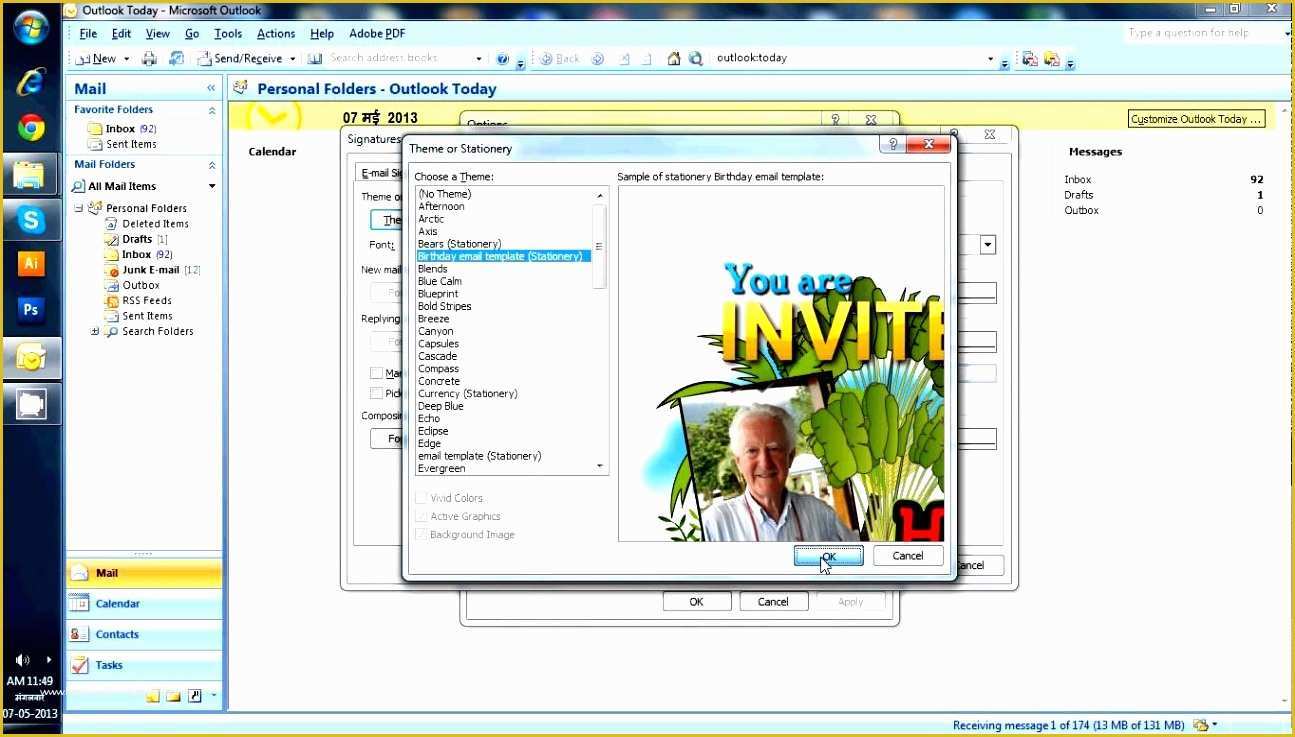Open Sent Items under Favorite Folders
This screenshot has width=1295, height=737.
131,144
